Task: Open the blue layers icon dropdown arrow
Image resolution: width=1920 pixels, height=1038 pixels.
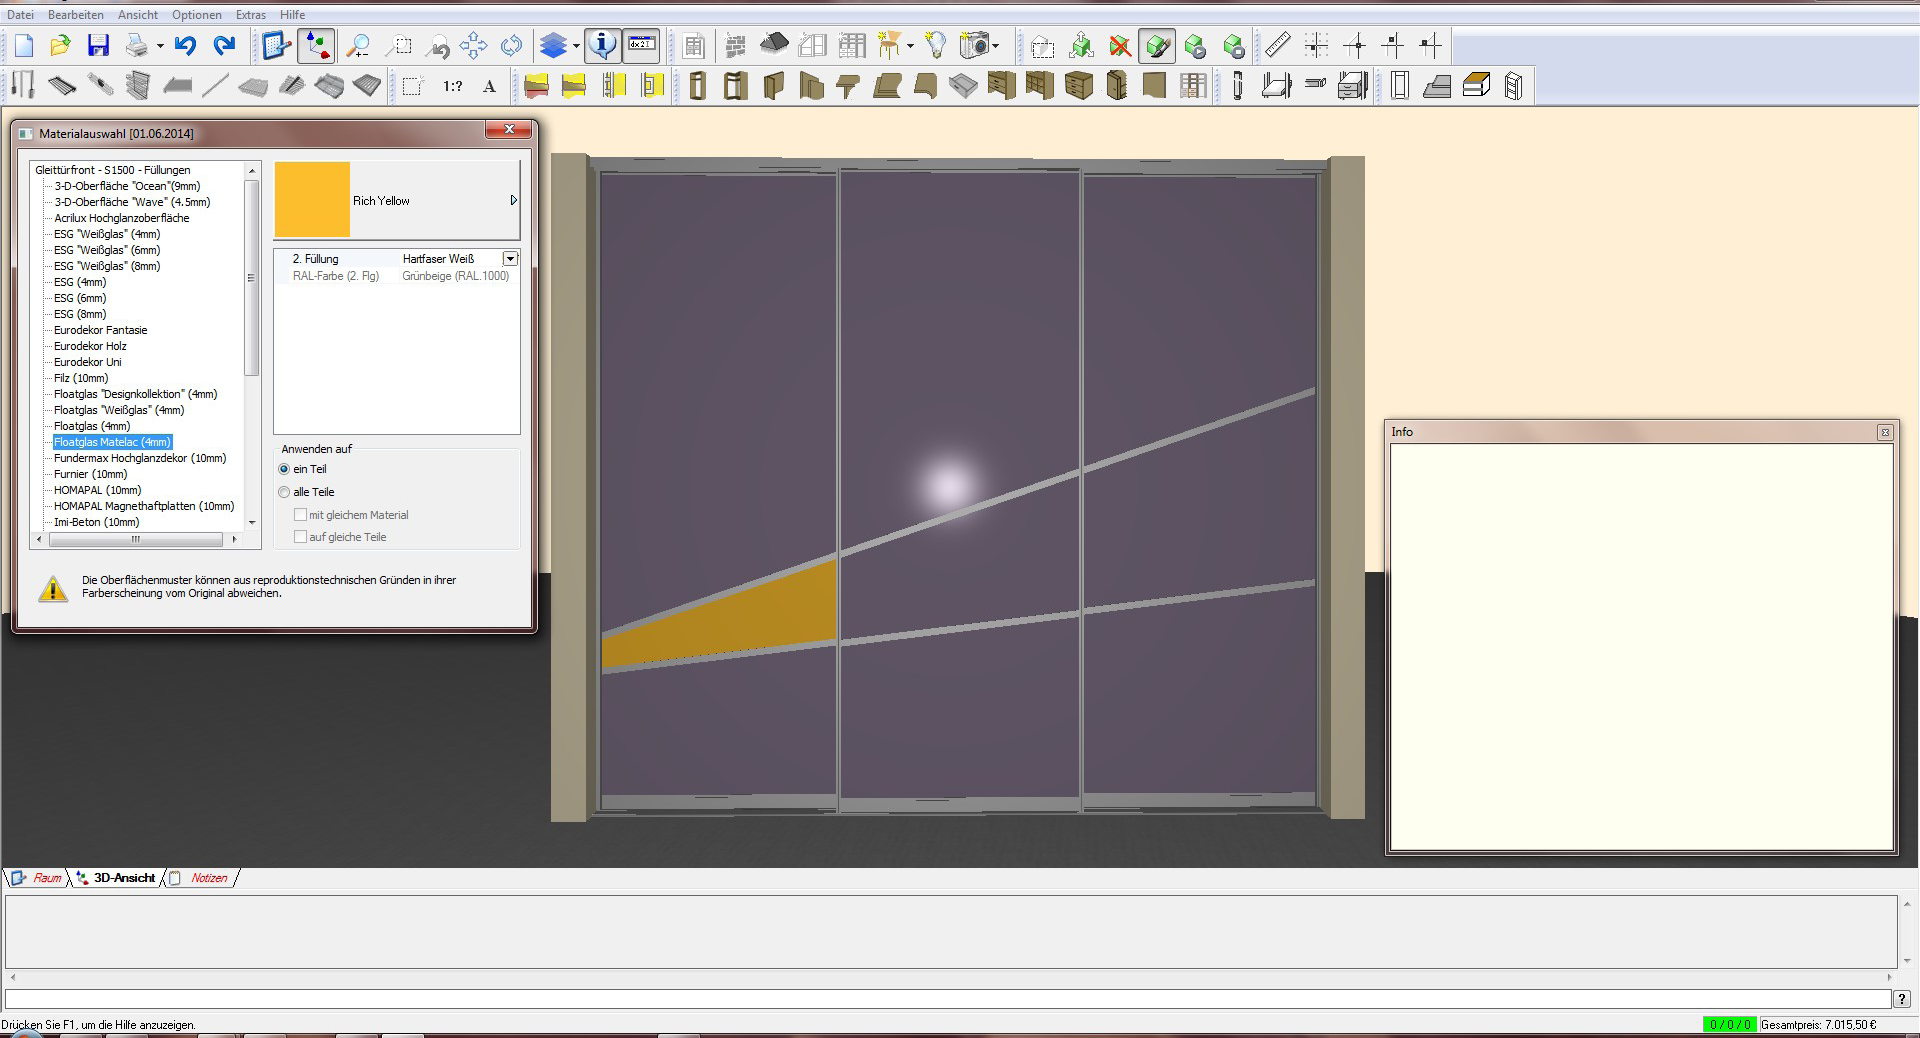Action: [x=576, y=46]
